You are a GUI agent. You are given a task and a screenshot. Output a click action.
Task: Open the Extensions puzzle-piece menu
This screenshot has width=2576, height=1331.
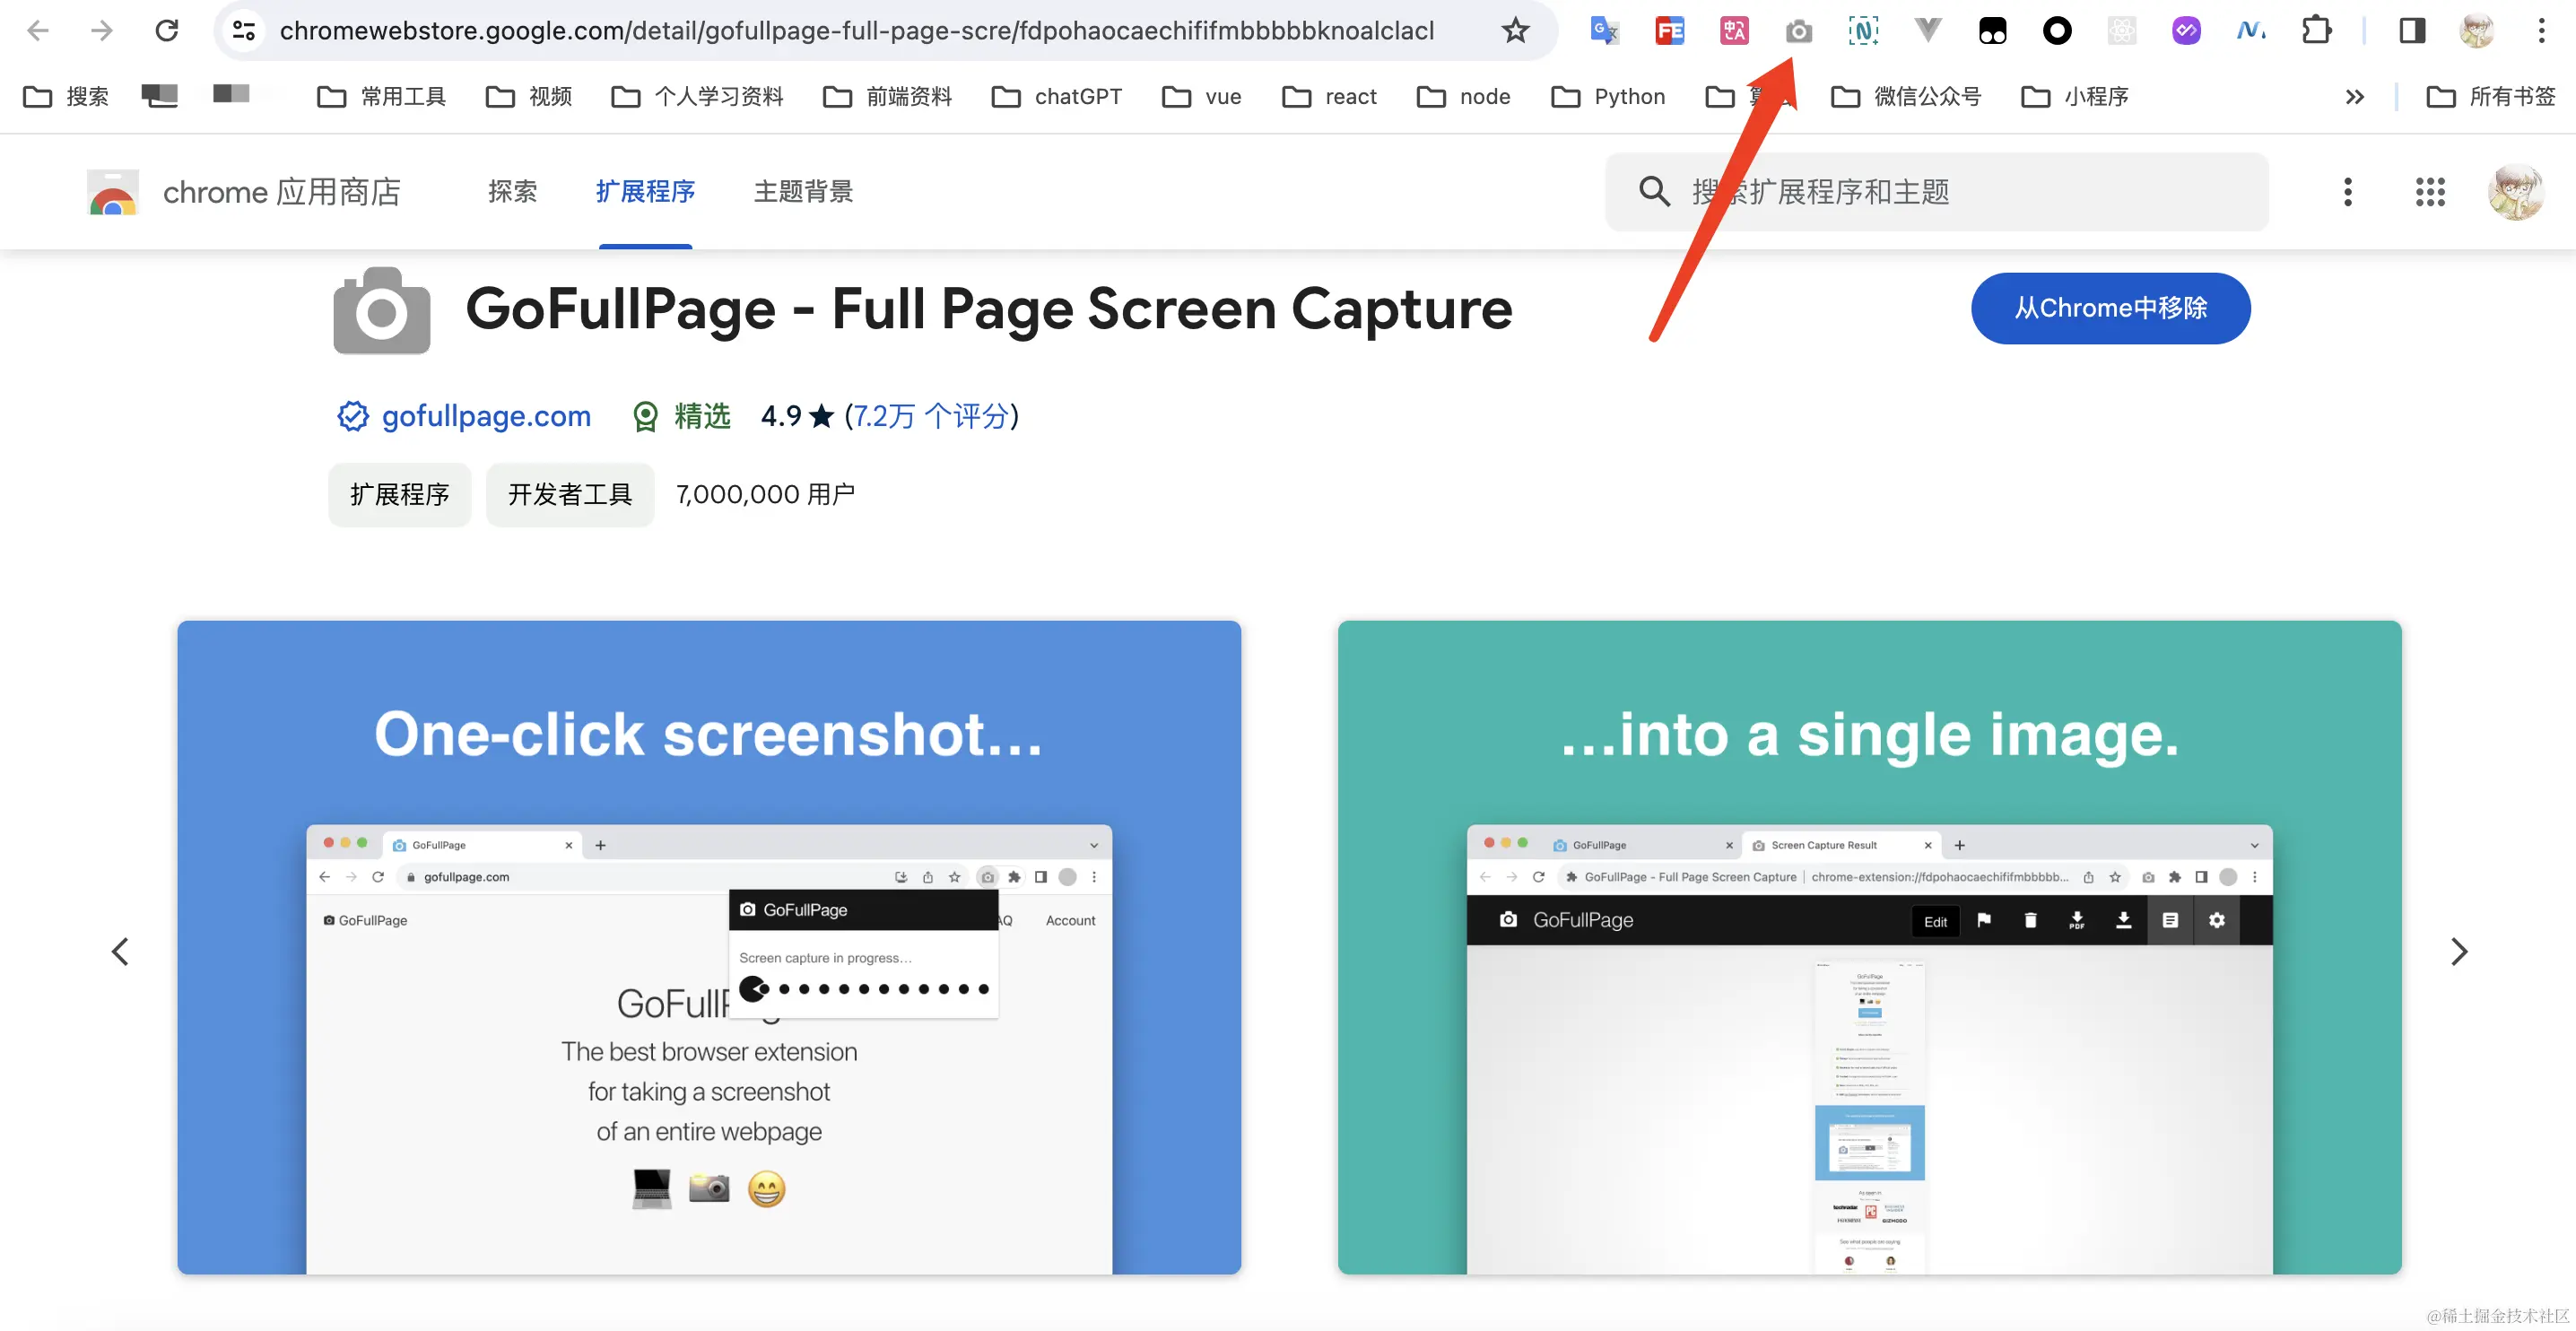2316,31
